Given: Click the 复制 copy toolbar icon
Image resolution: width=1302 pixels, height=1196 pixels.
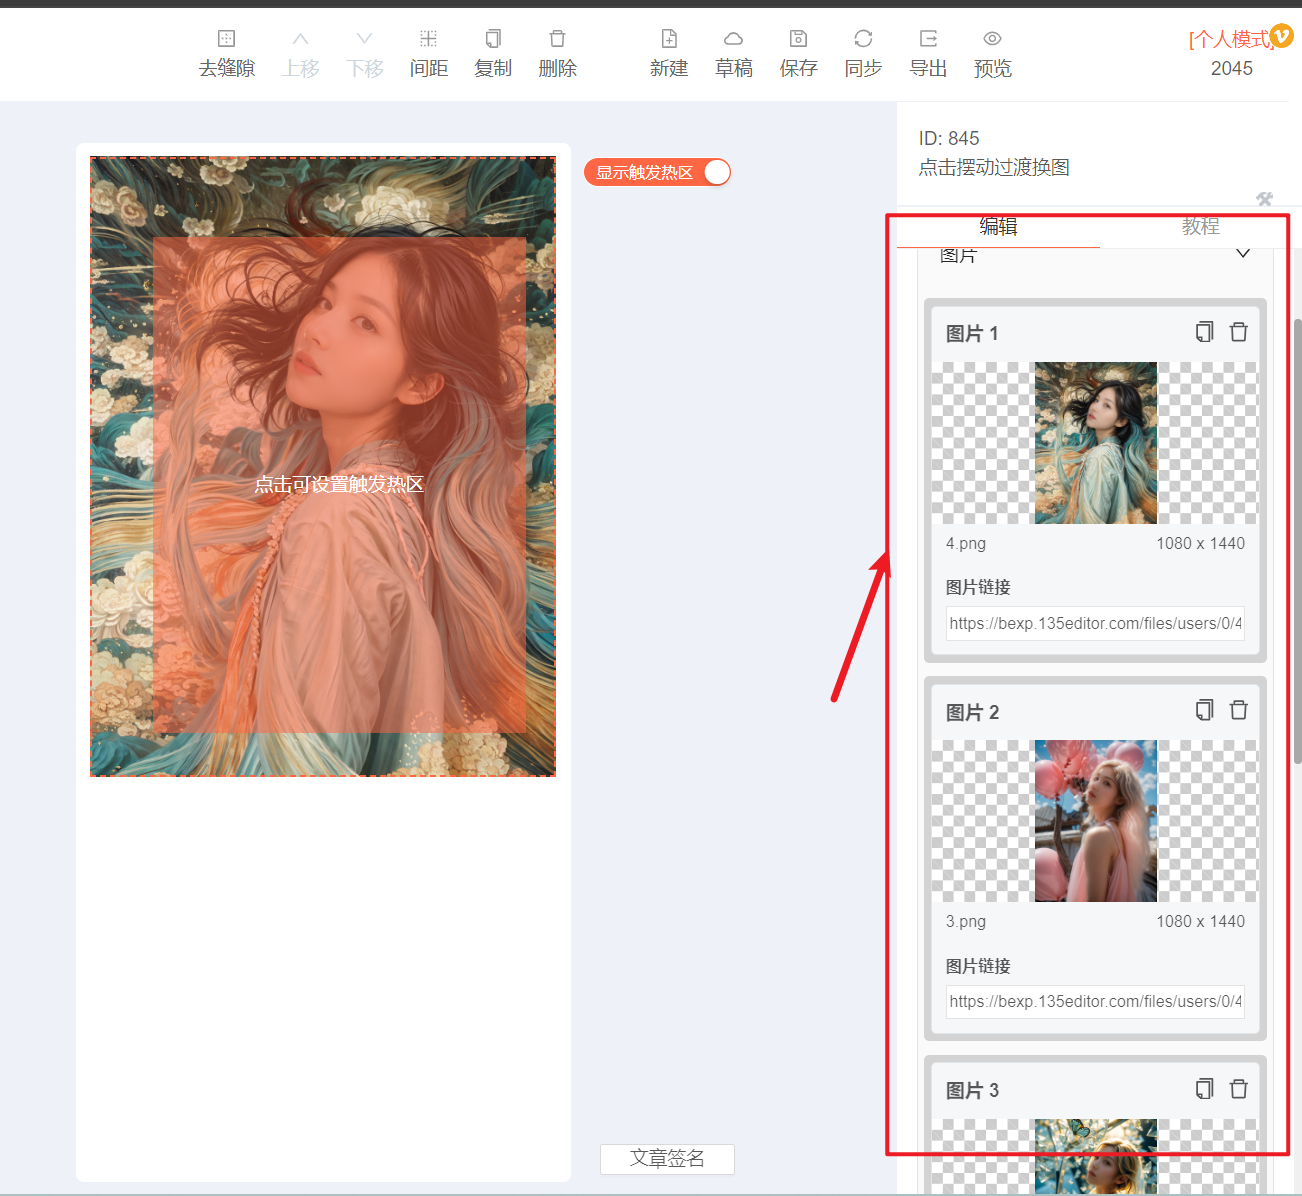Looking at the screenshot, I should click(493, 39).
